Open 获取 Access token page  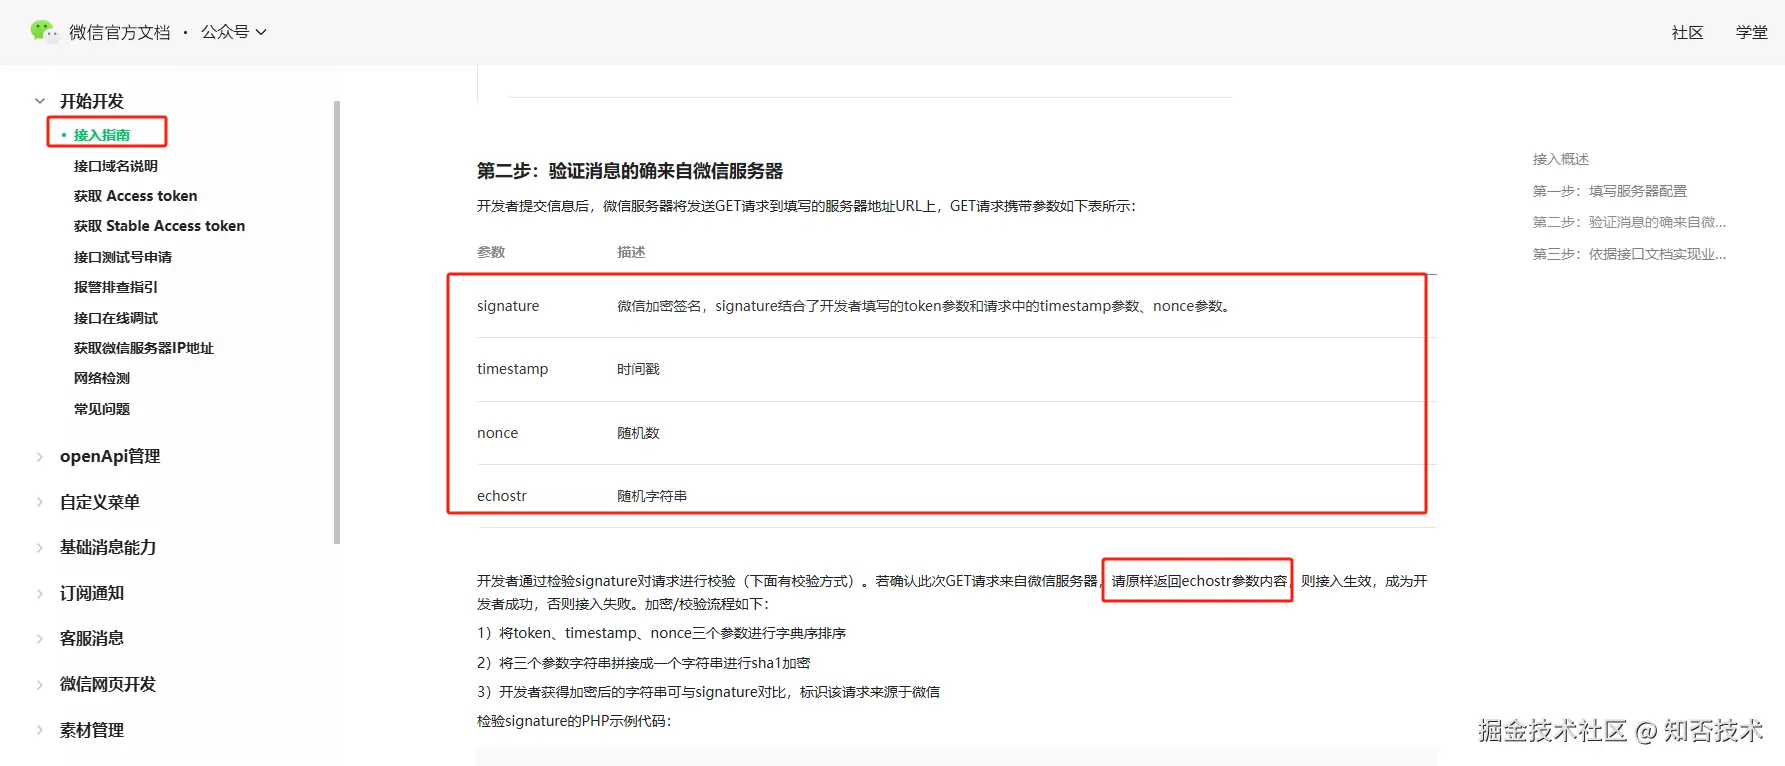click(135, 196)
